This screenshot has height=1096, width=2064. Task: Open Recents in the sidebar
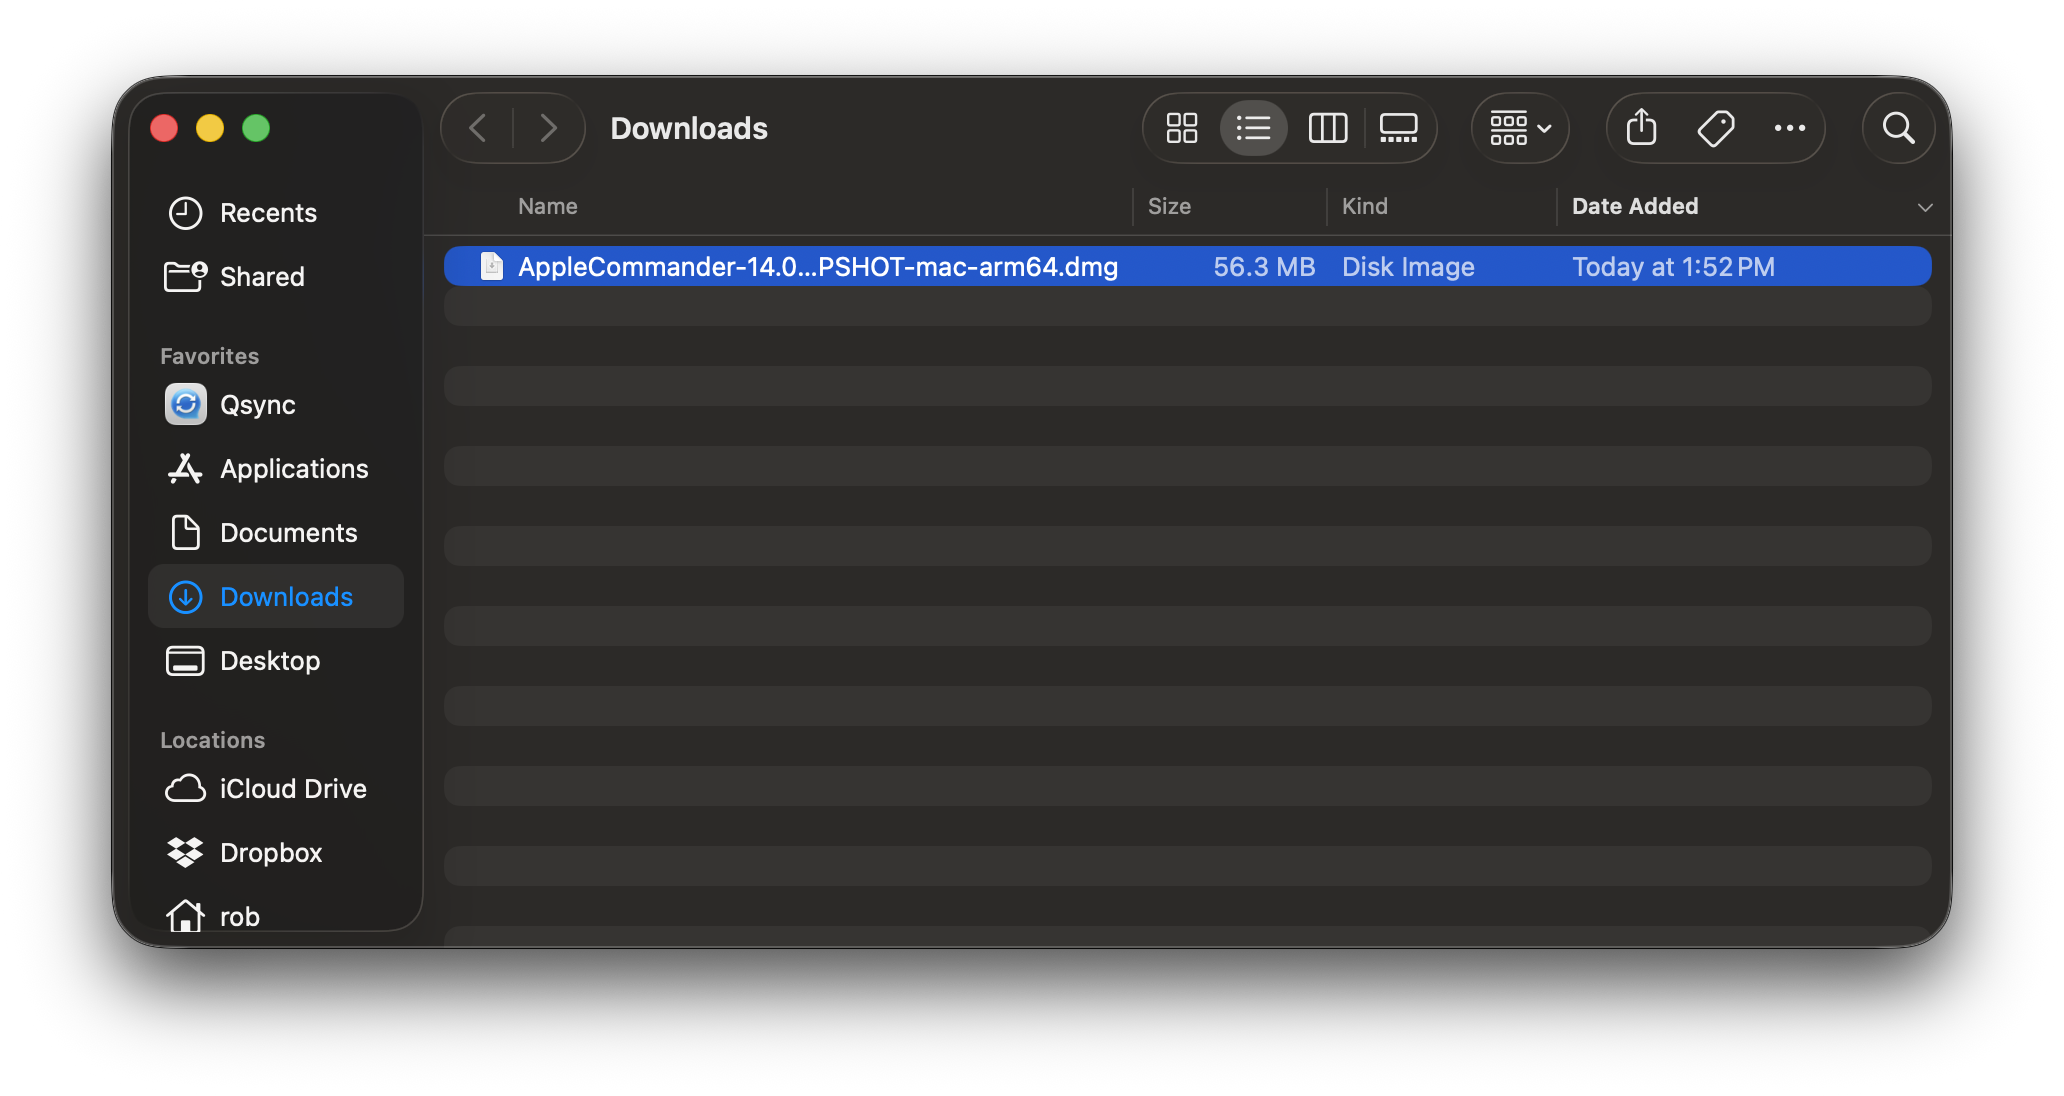[276, 213]
